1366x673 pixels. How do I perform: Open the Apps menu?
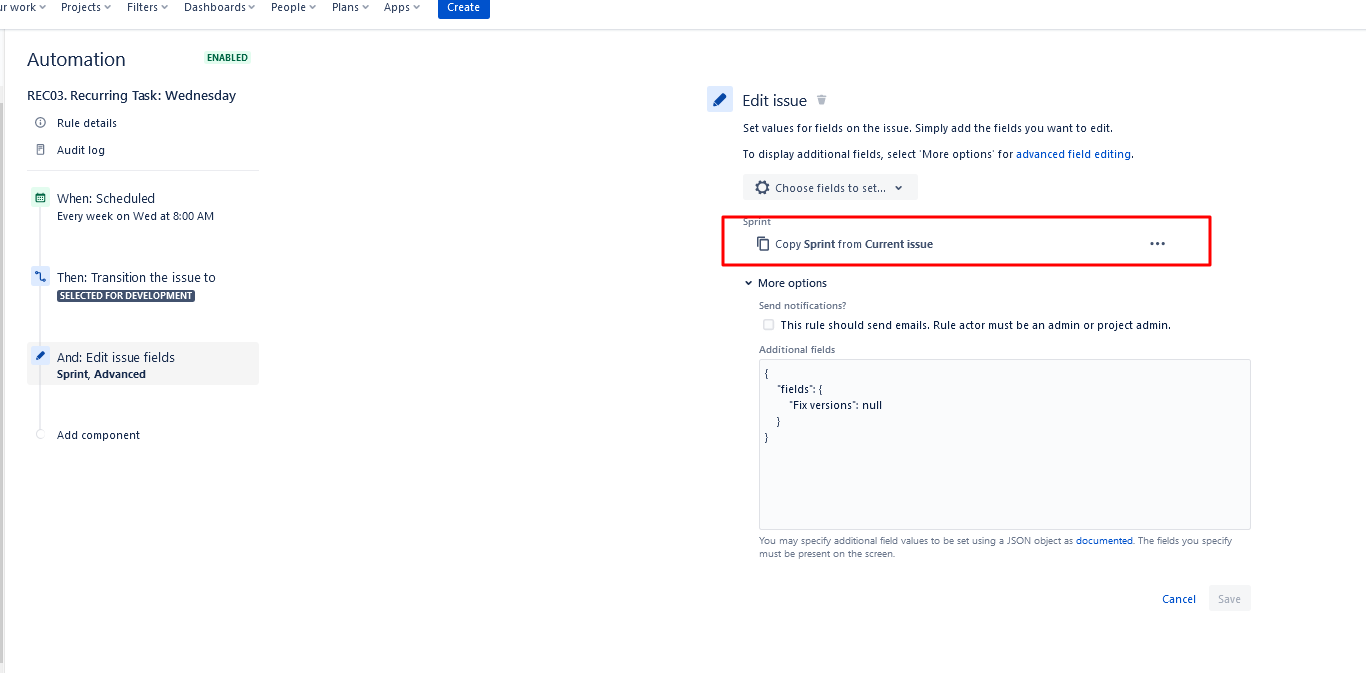point(402,7)
